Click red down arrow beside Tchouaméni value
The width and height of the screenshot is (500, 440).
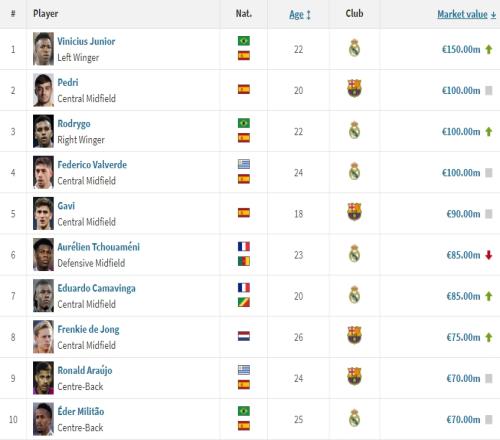coord(489,255)
